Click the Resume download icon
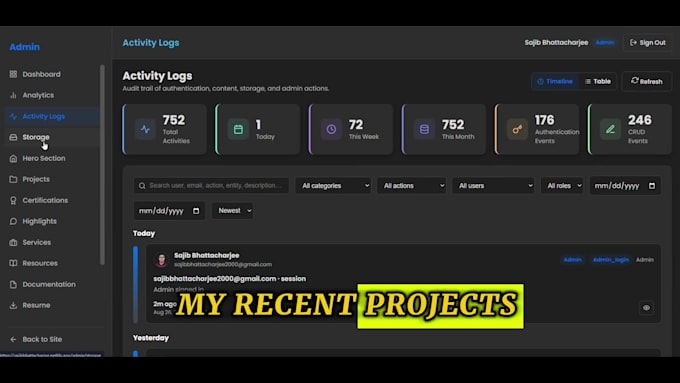 pos(13,305)
